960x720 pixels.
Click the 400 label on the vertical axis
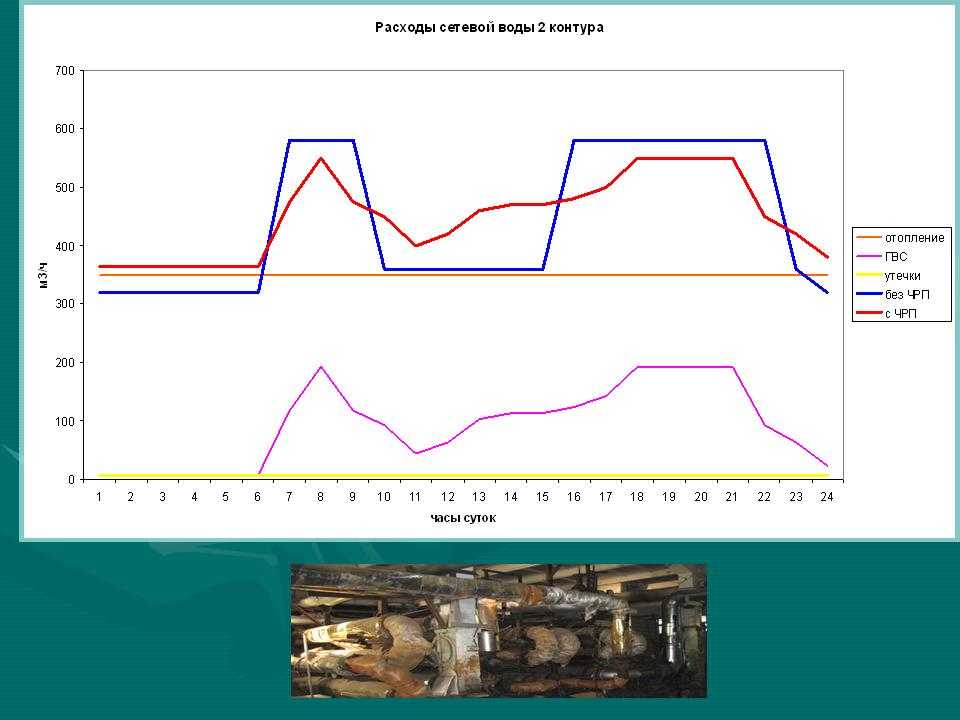pos(65,246)
